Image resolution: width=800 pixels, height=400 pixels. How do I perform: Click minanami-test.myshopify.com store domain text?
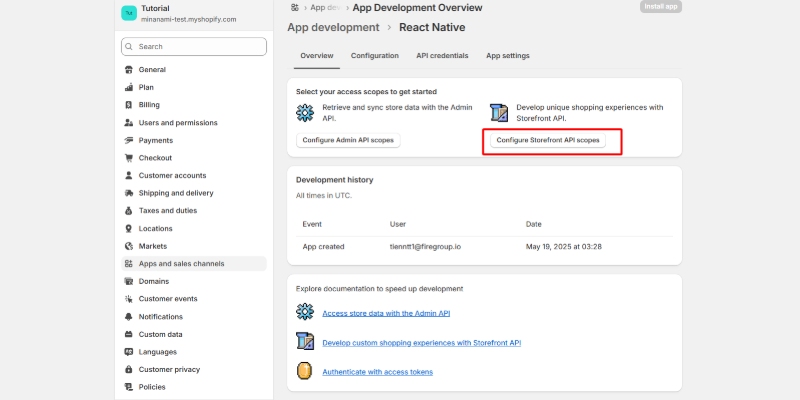coord(189,19)
